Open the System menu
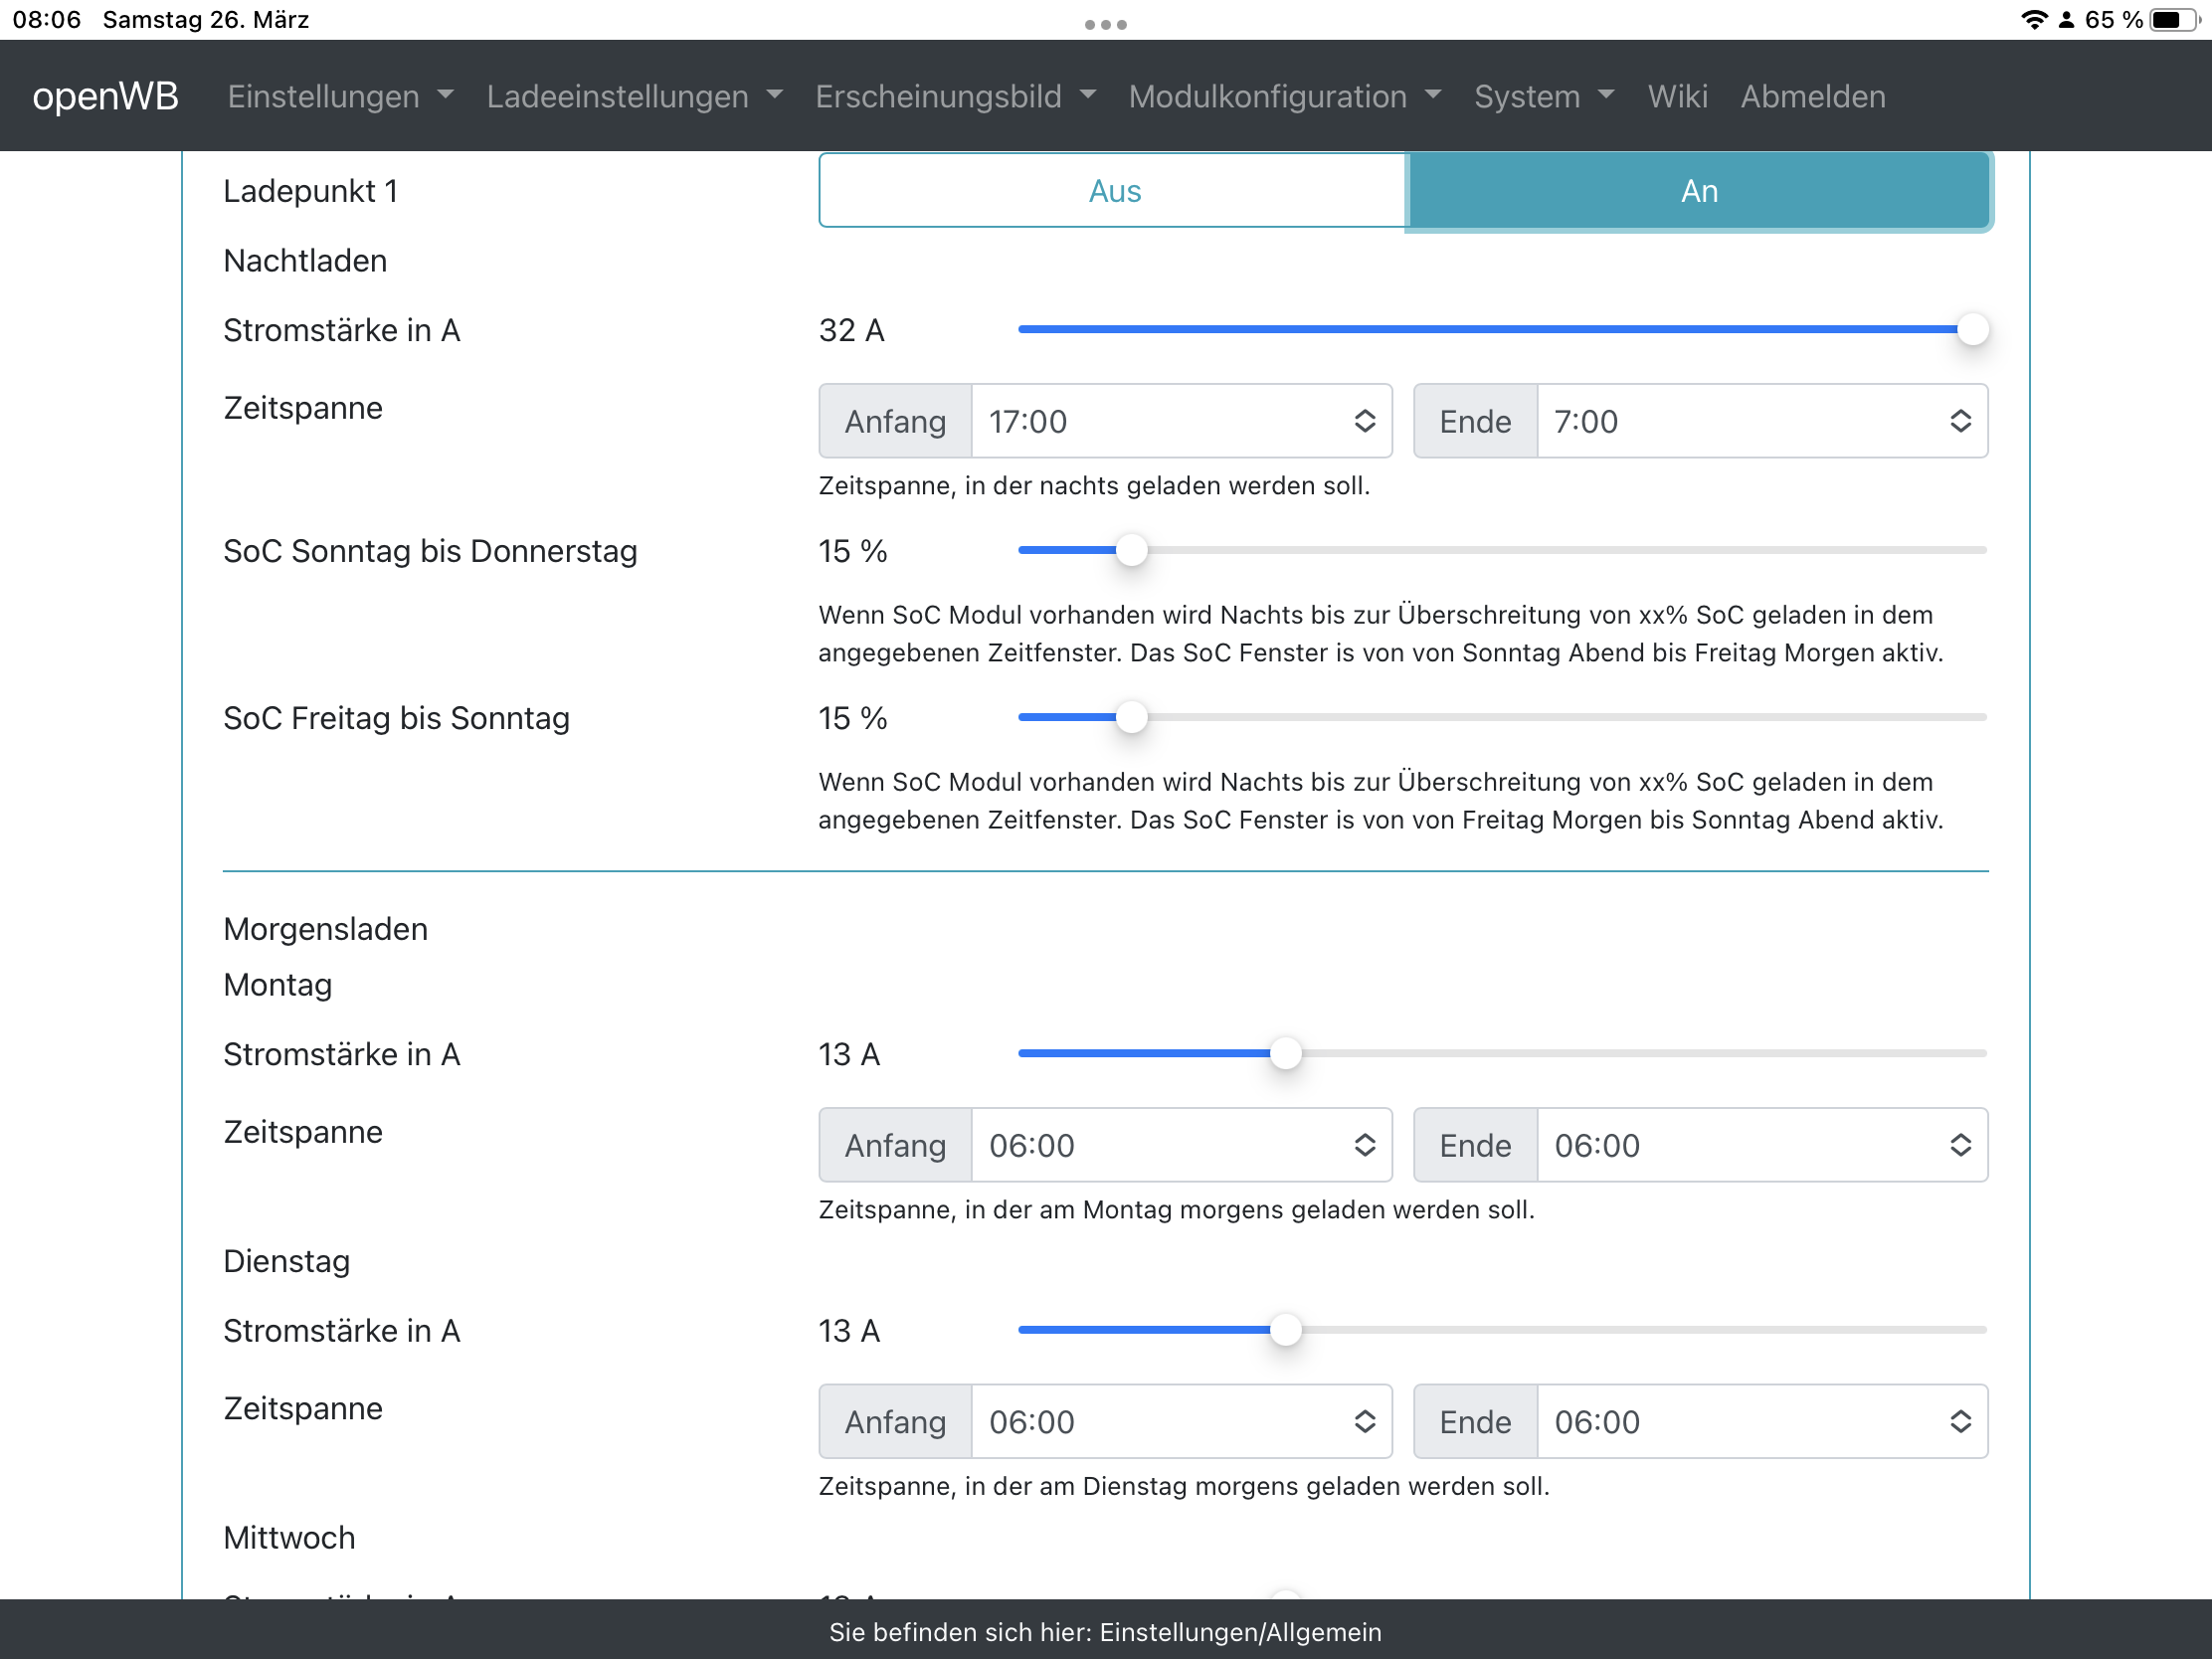The height and width of the screenshot is (1659, 2212). [1543, 96]
